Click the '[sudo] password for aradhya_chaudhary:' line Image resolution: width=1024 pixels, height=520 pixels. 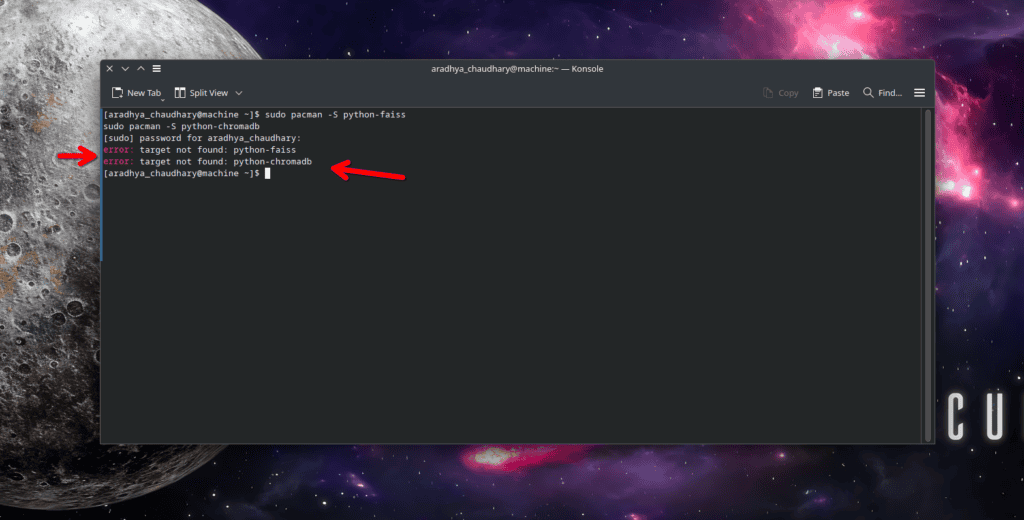(202, 138)
